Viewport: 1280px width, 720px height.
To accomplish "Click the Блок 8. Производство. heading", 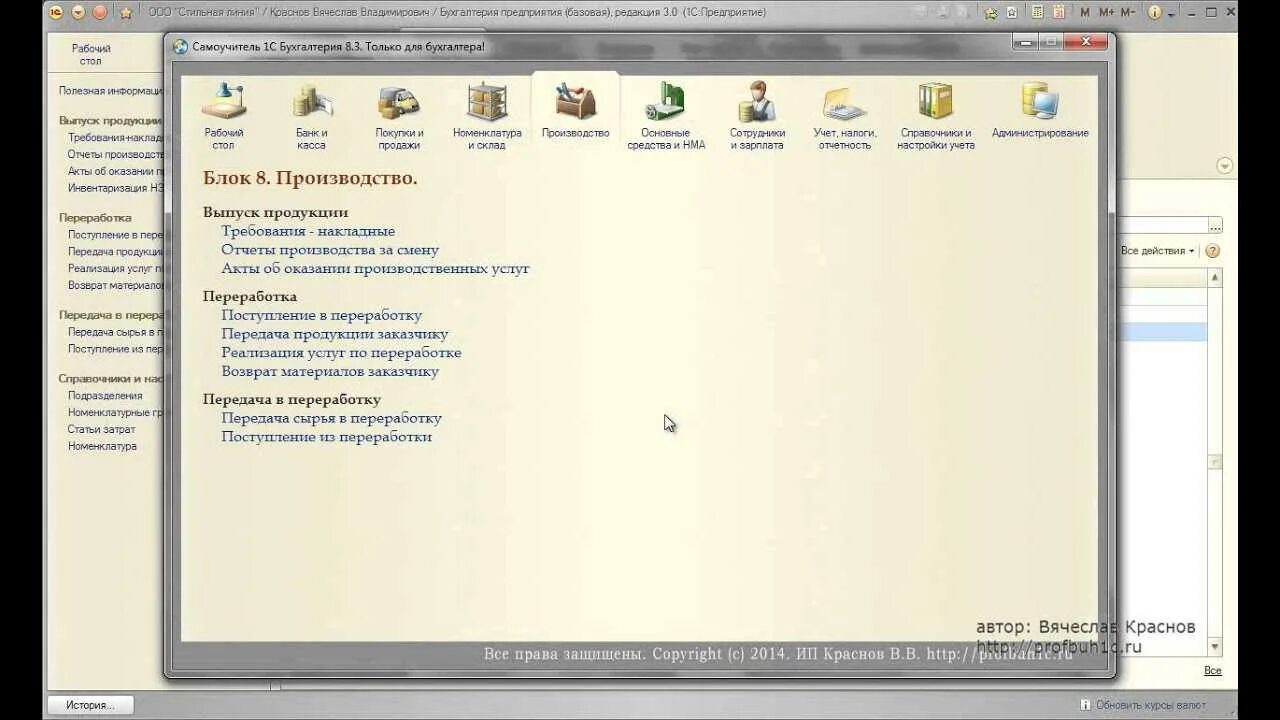I will [310, 179].
